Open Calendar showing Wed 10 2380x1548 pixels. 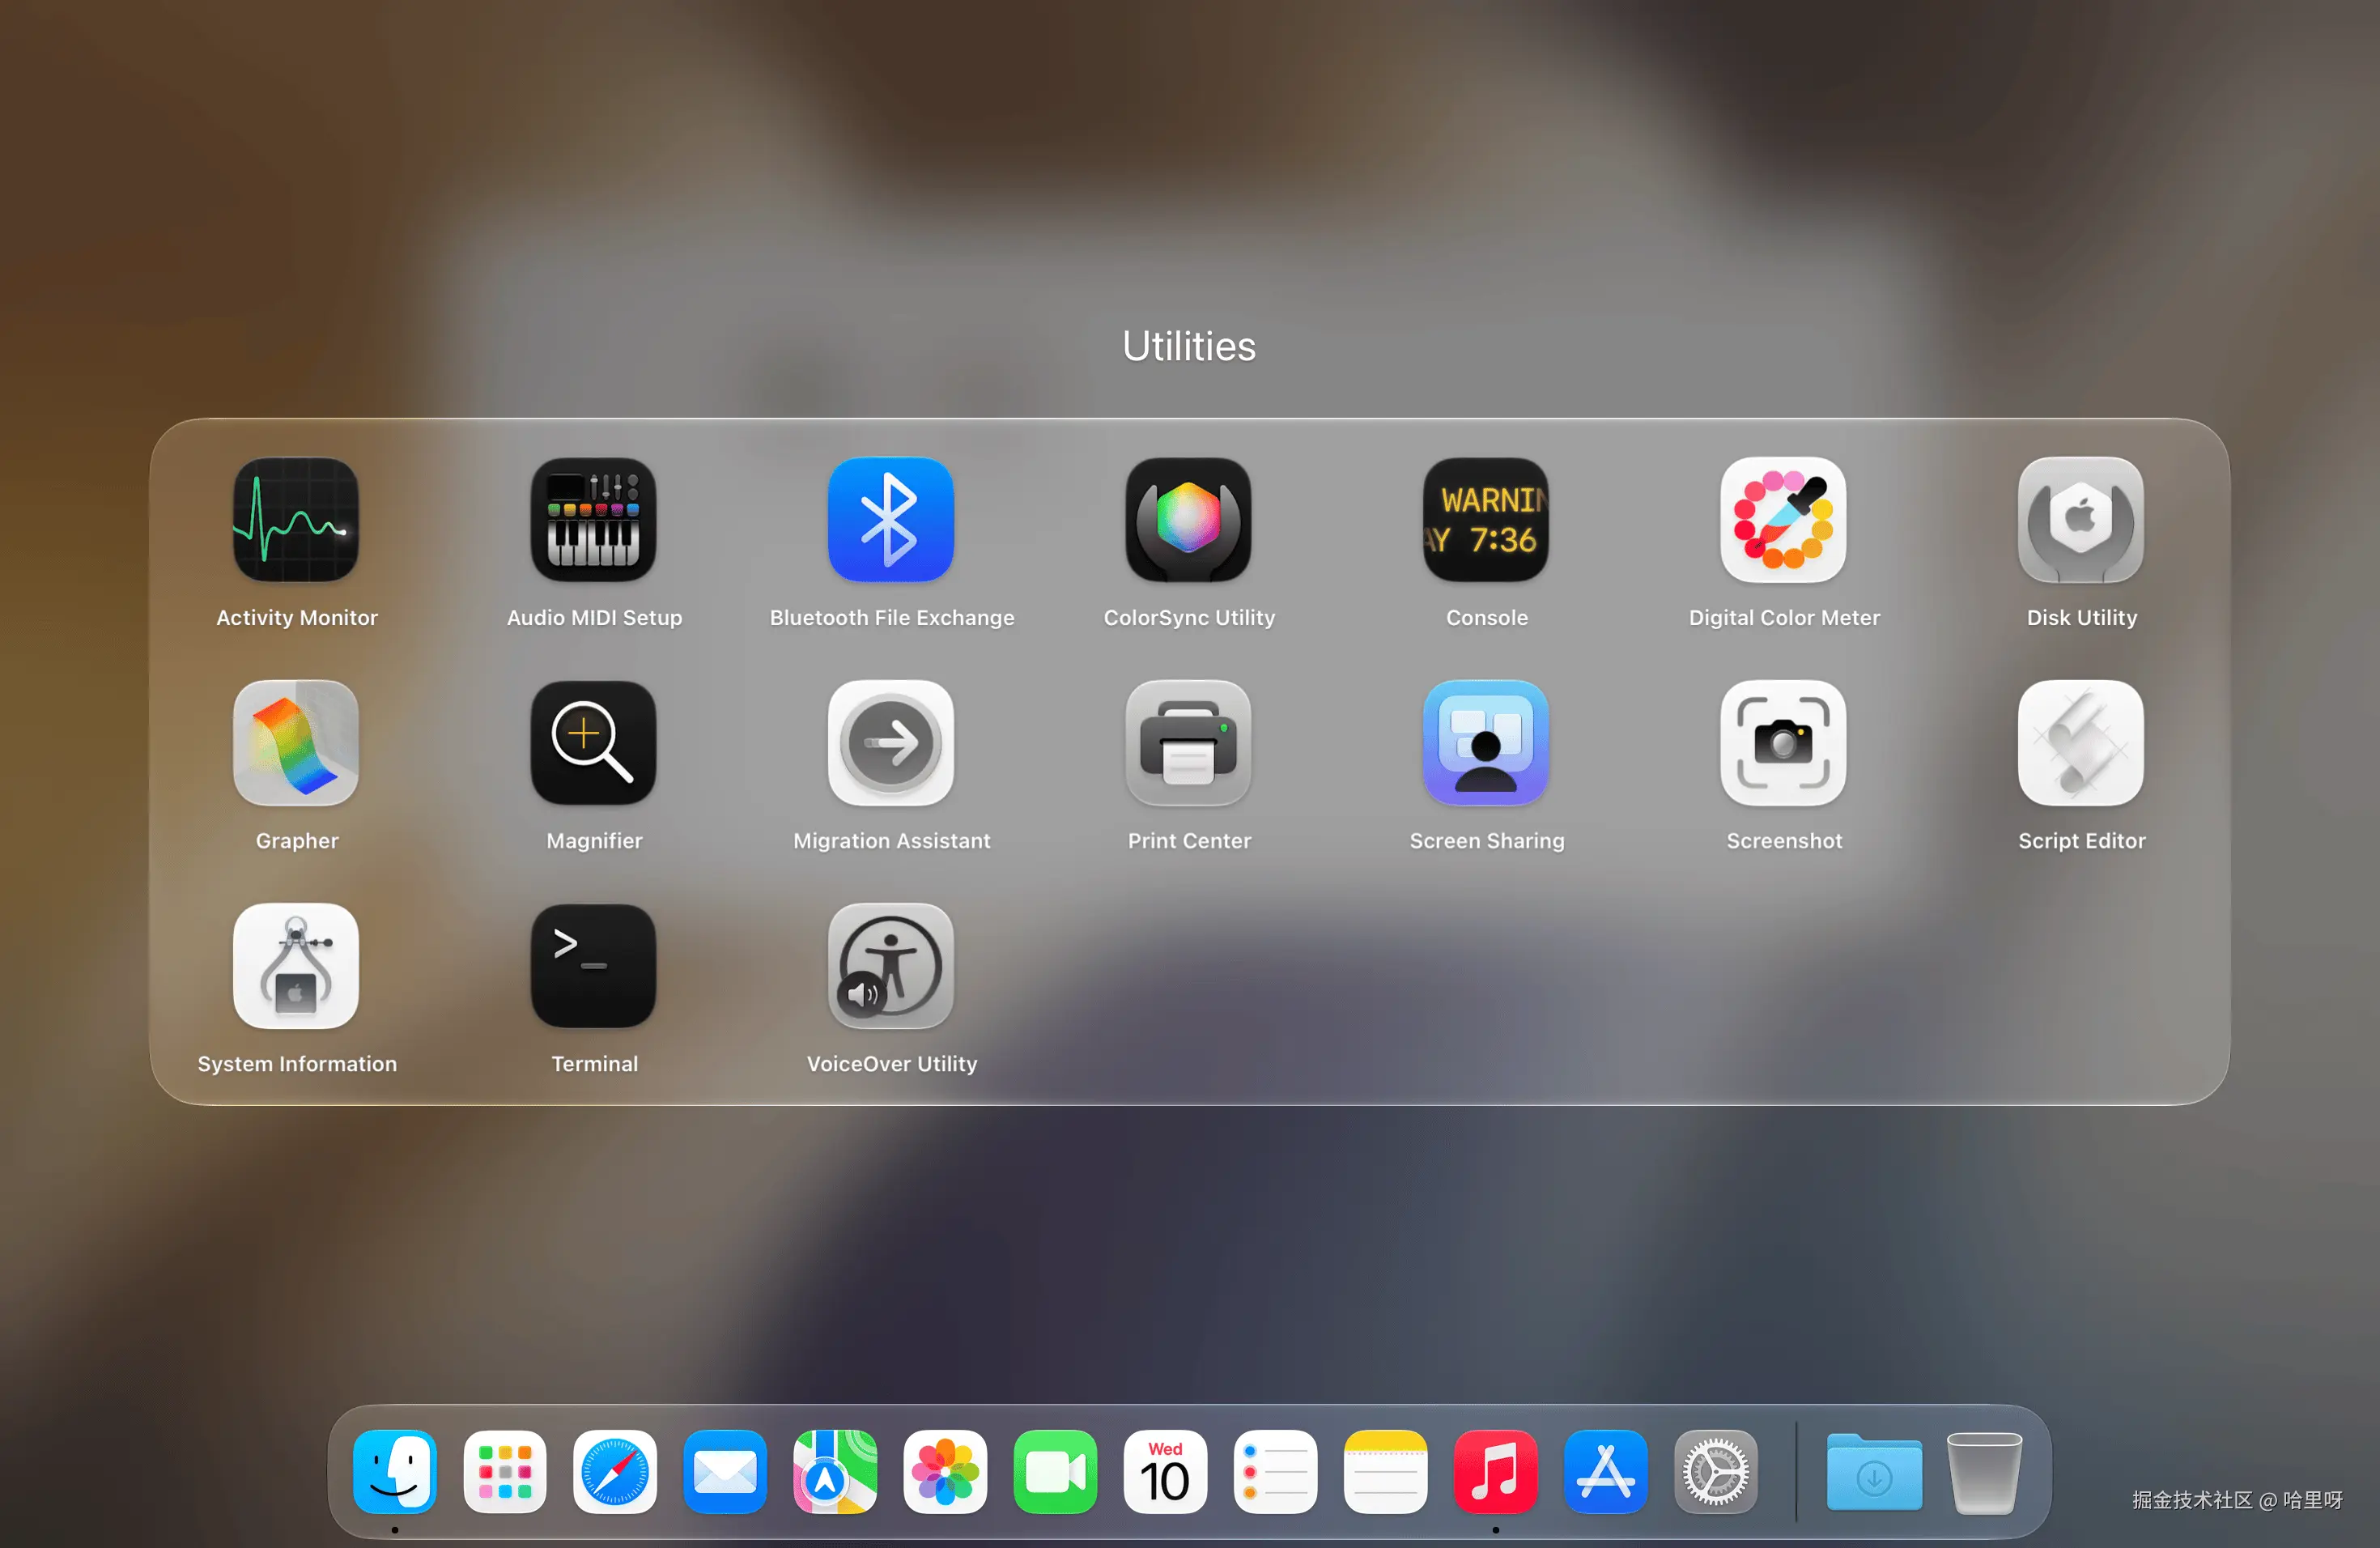1165,1471
